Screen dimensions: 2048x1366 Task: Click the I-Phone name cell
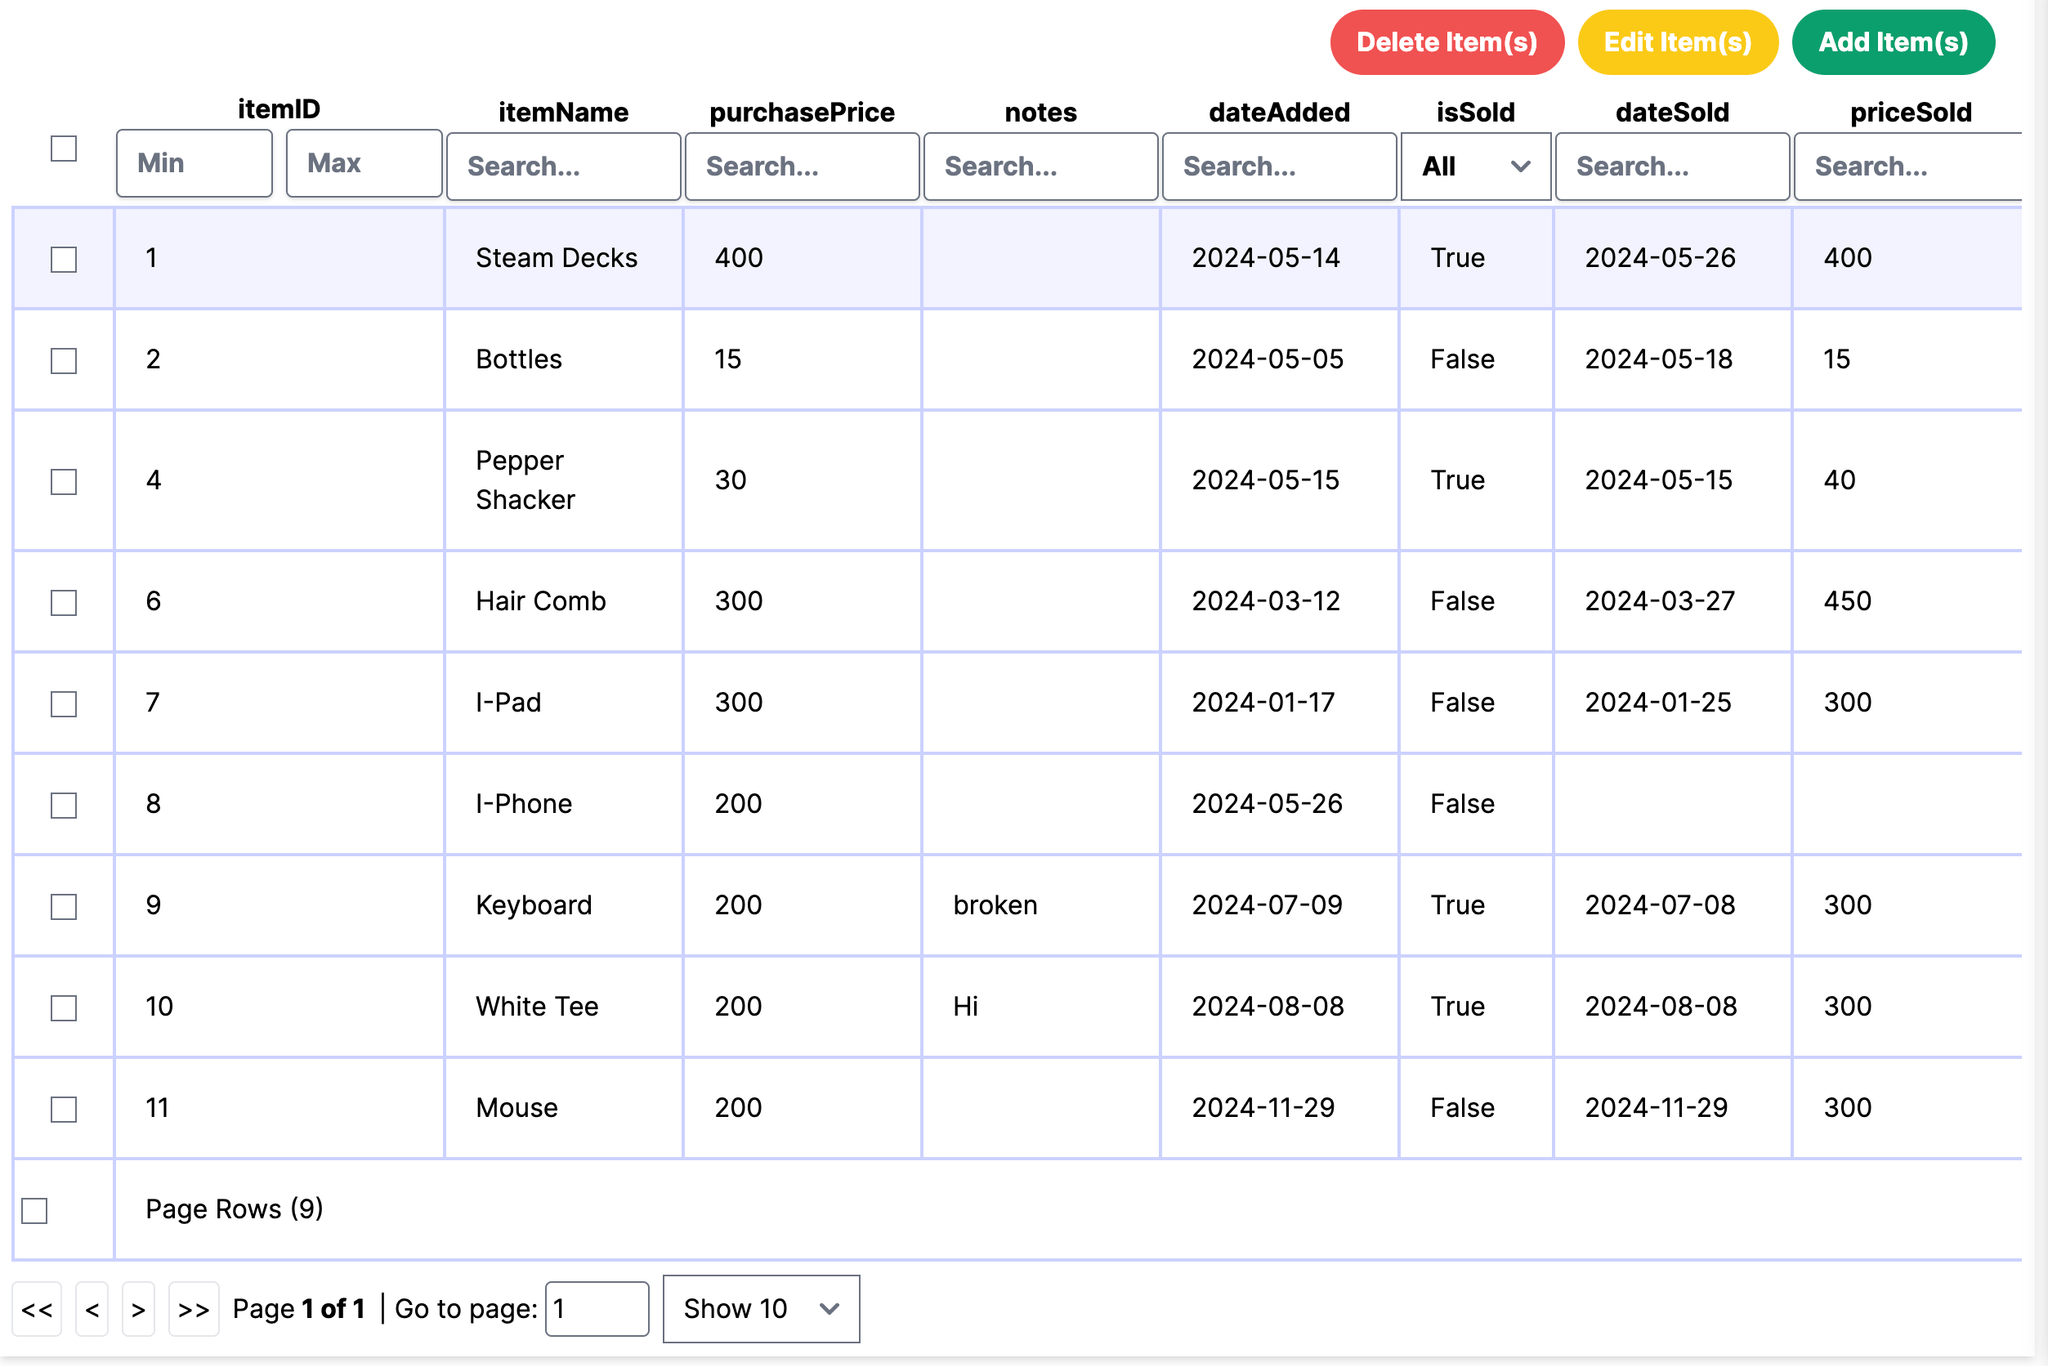(564, 804)
